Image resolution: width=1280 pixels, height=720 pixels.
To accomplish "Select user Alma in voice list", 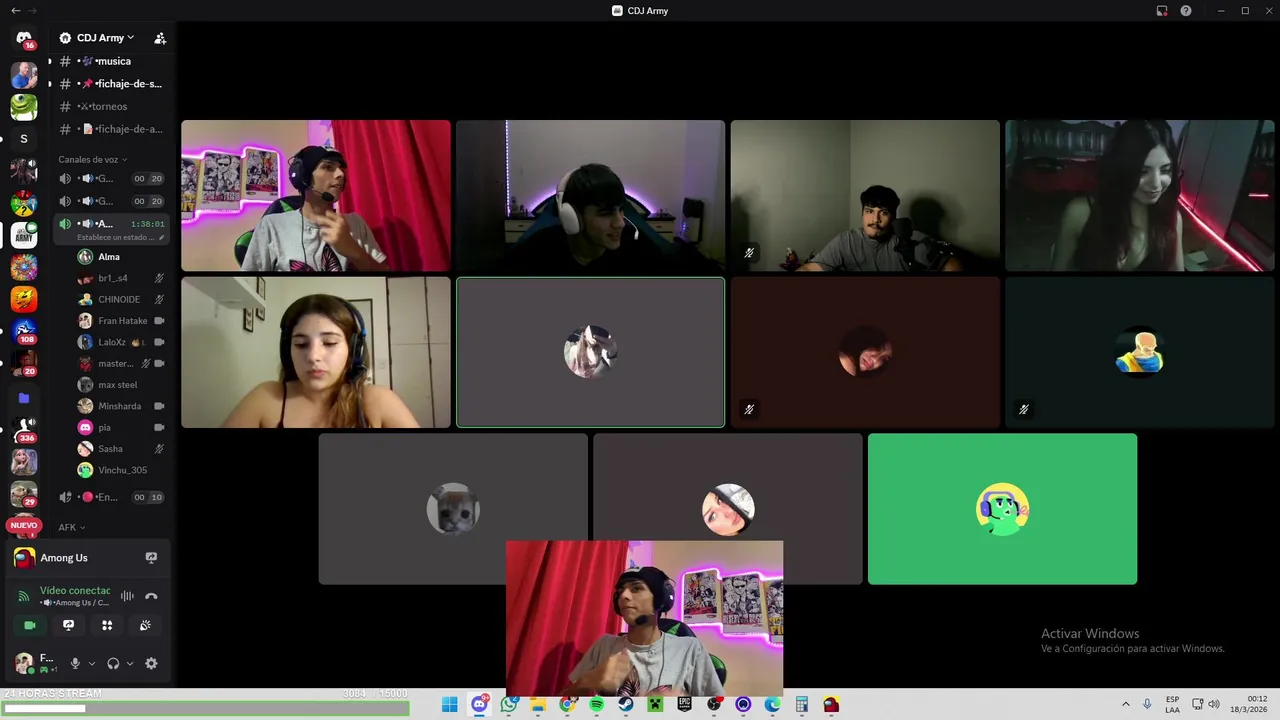I will pyautogui.click(x=110, y=257).
